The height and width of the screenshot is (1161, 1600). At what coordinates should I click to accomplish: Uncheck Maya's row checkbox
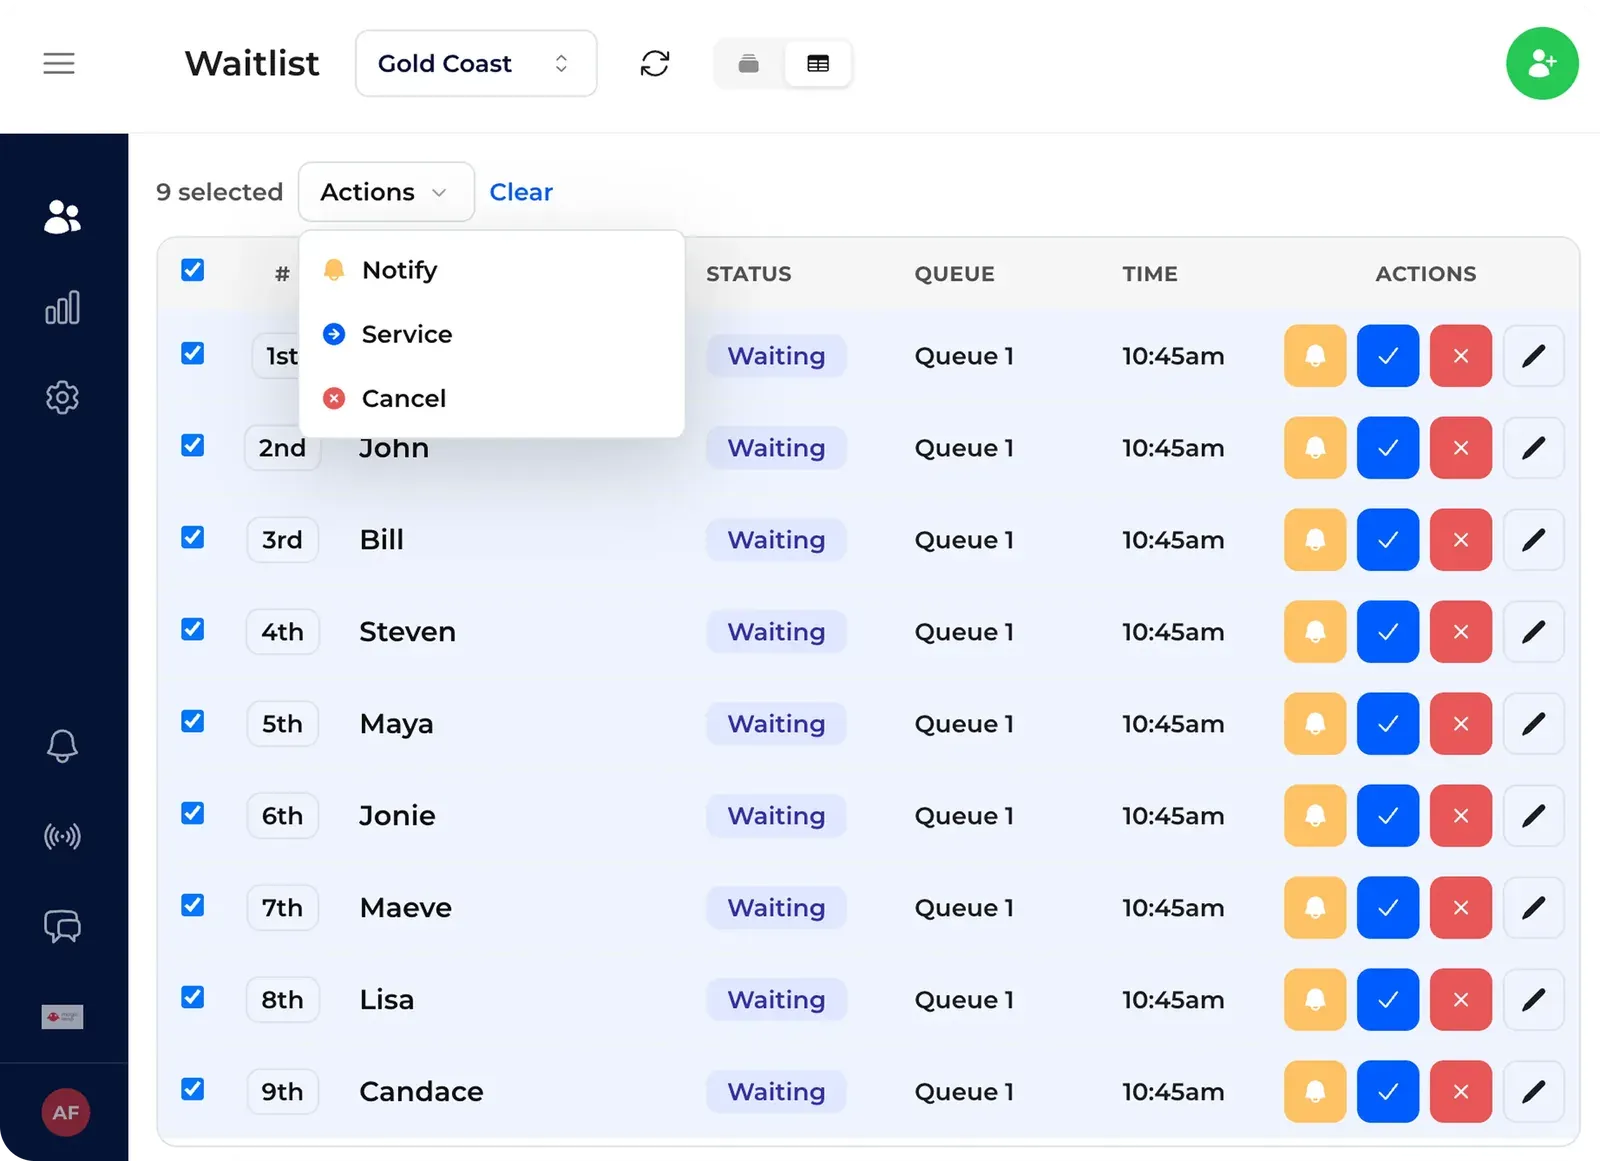click(193, 721)
